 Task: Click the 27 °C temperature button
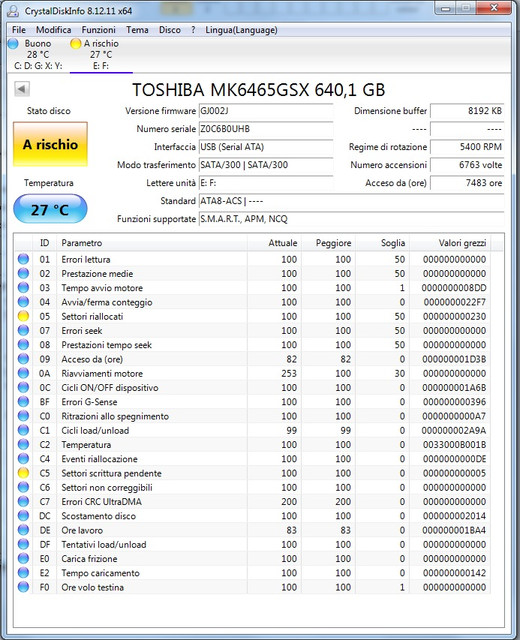[x=50, y=209]
